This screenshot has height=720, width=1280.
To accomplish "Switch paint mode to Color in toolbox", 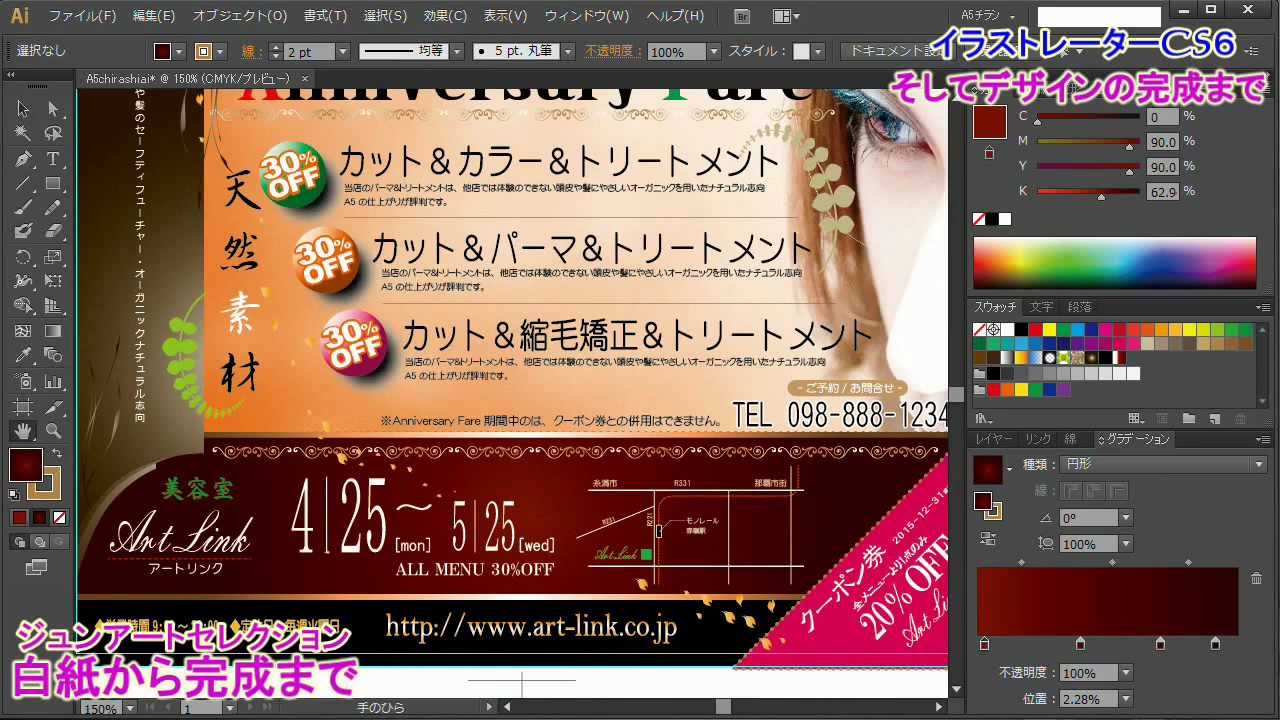I will coord(19,517).
